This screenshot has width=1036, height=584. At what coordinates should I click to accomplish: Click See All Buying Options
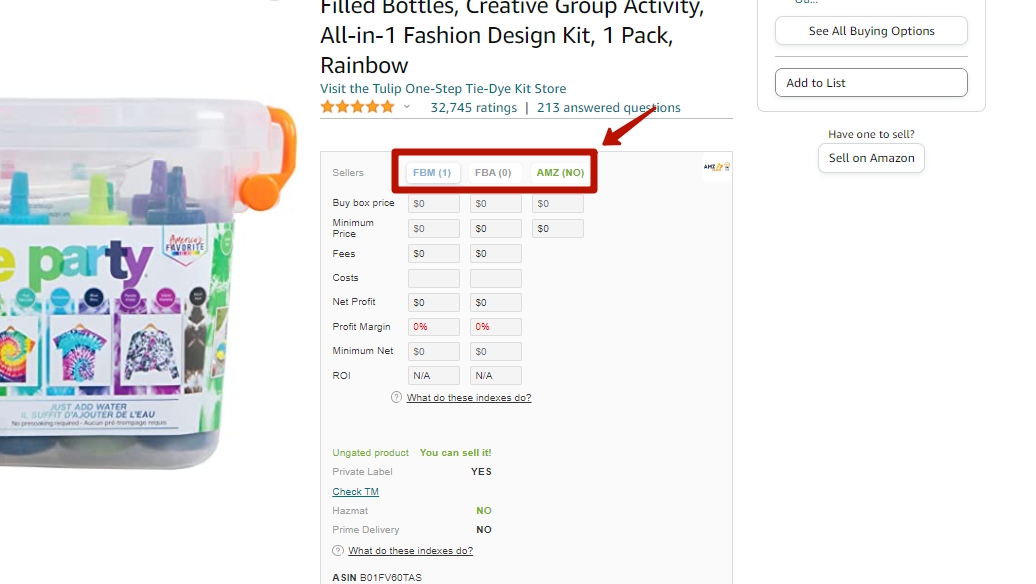point(870,31)
